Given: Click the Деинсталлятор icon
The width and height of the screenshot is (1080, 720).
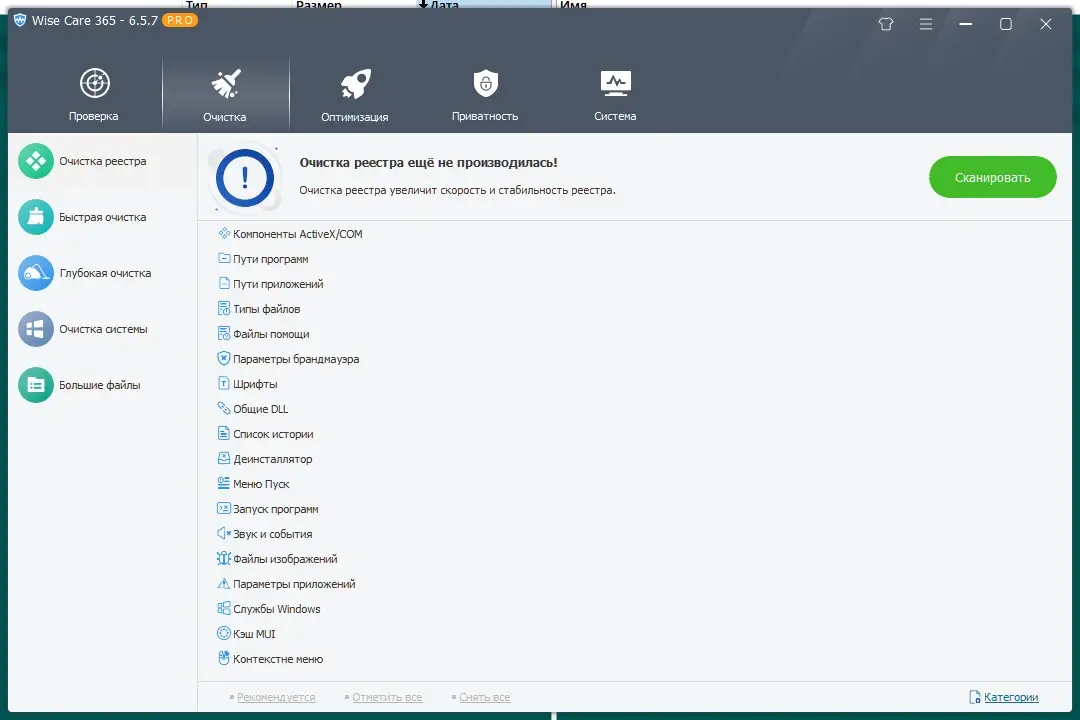Looking at the screenshot, I should [x=224, y=458].
